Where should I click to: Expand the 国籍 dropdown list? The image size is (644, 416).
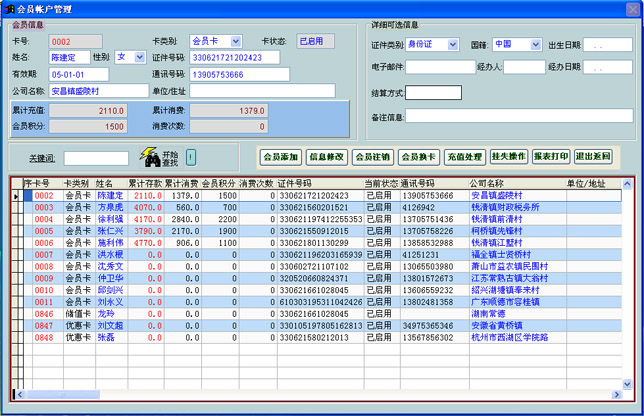tap(535, 45)
